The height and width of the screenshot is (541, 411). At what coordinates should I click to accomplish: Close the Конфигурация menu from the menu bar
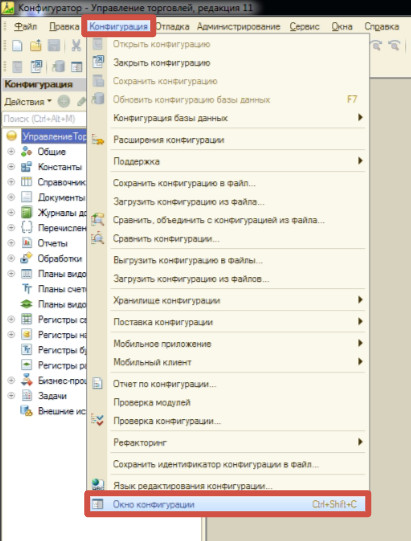[119, 26]
